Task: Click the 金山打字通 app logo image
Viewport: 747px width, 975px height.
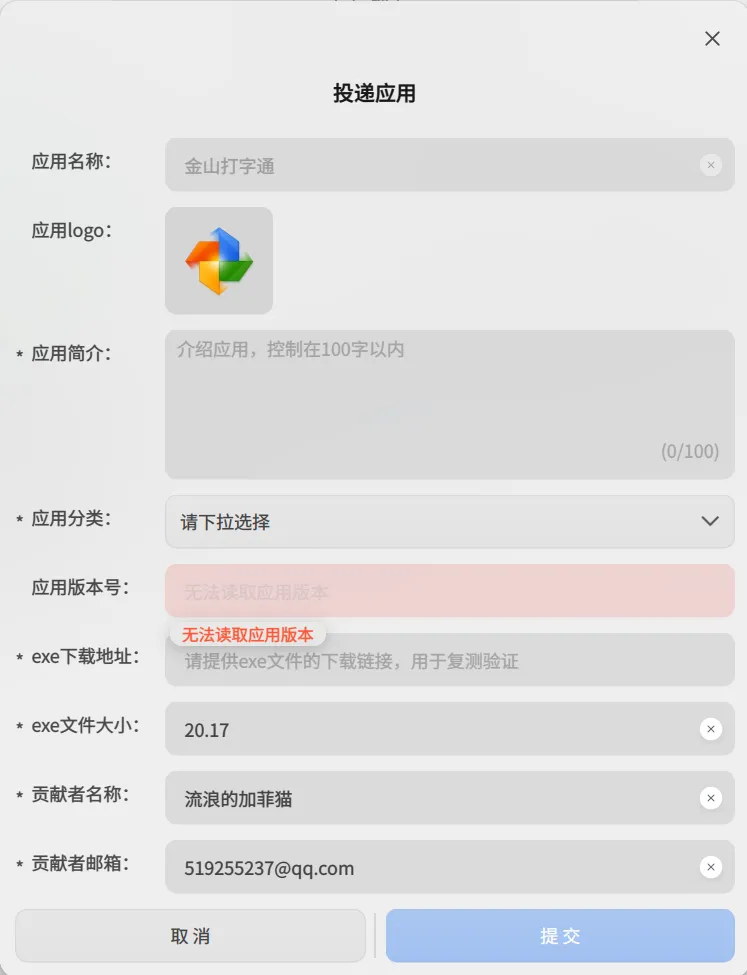Action: pos(218,260)
